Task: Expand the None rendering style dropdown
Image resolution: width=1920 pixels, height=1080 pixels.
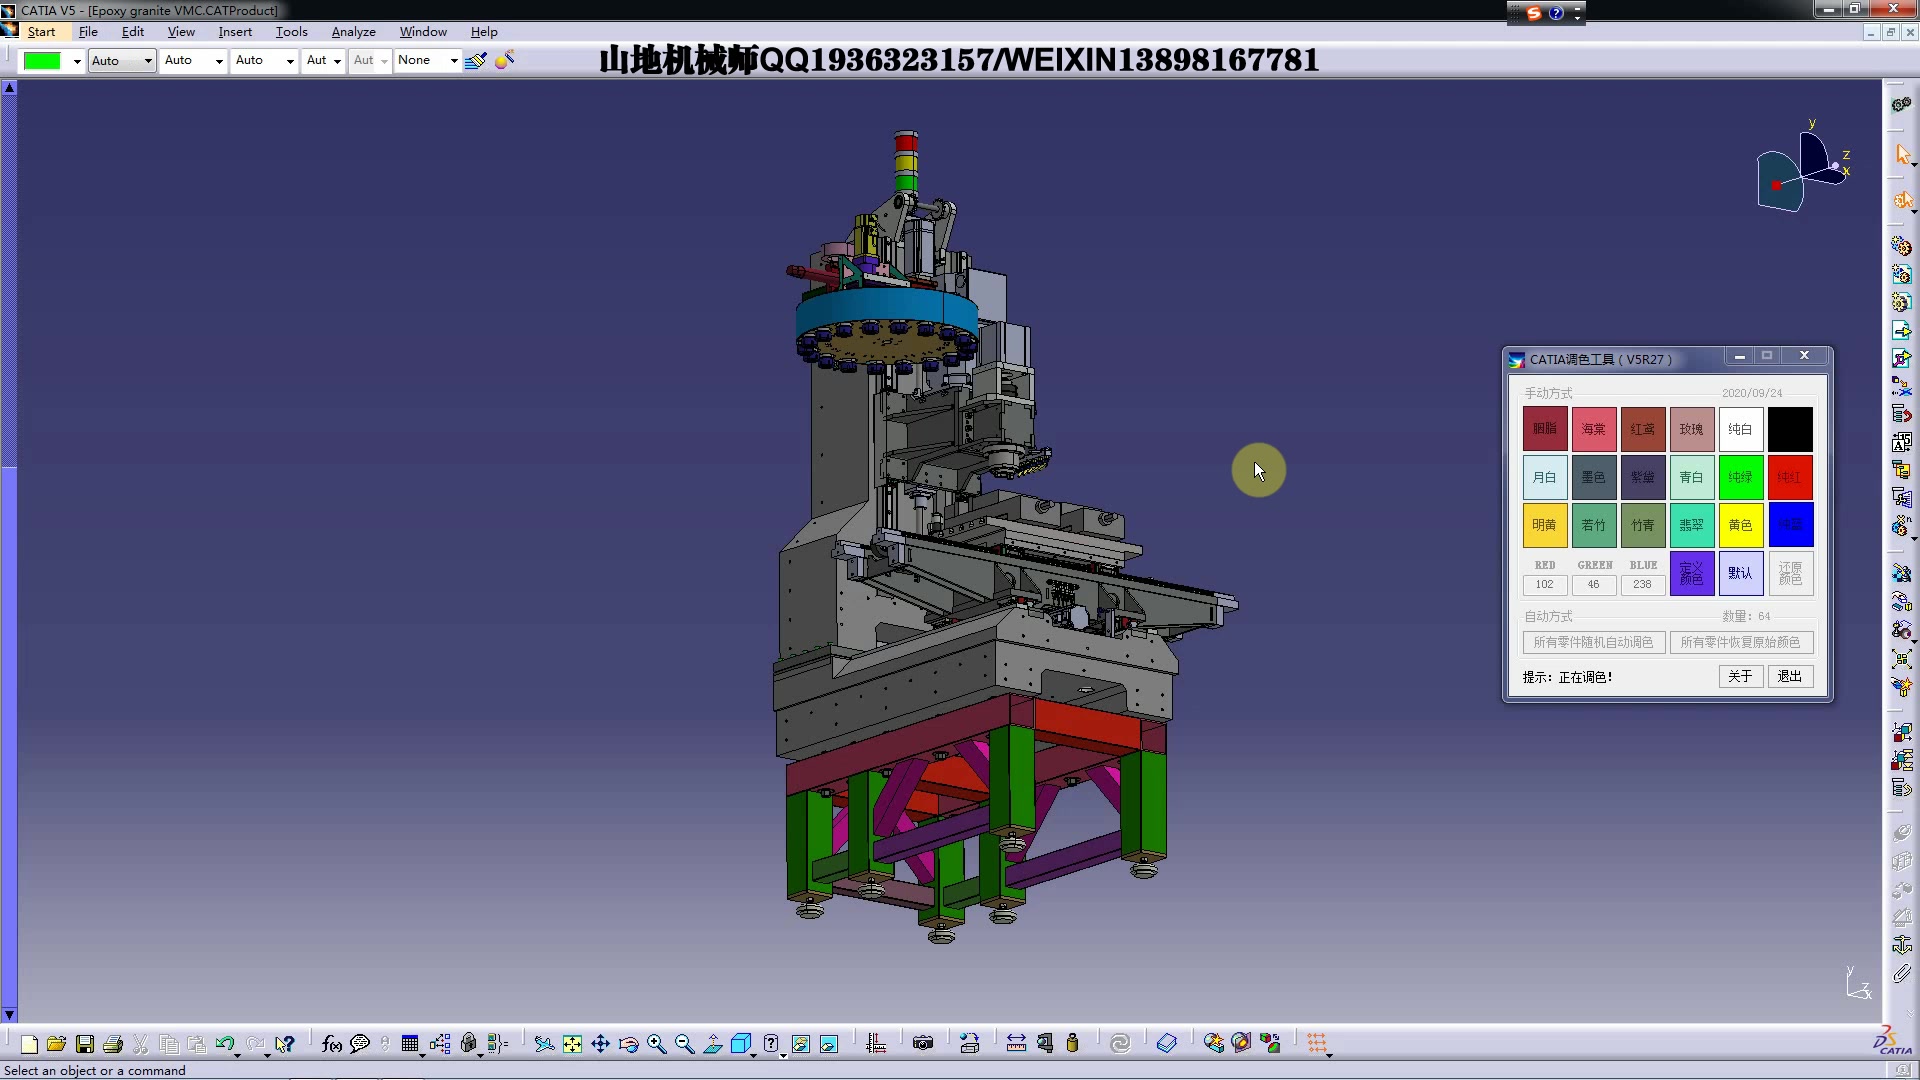Action: point(454,61)
